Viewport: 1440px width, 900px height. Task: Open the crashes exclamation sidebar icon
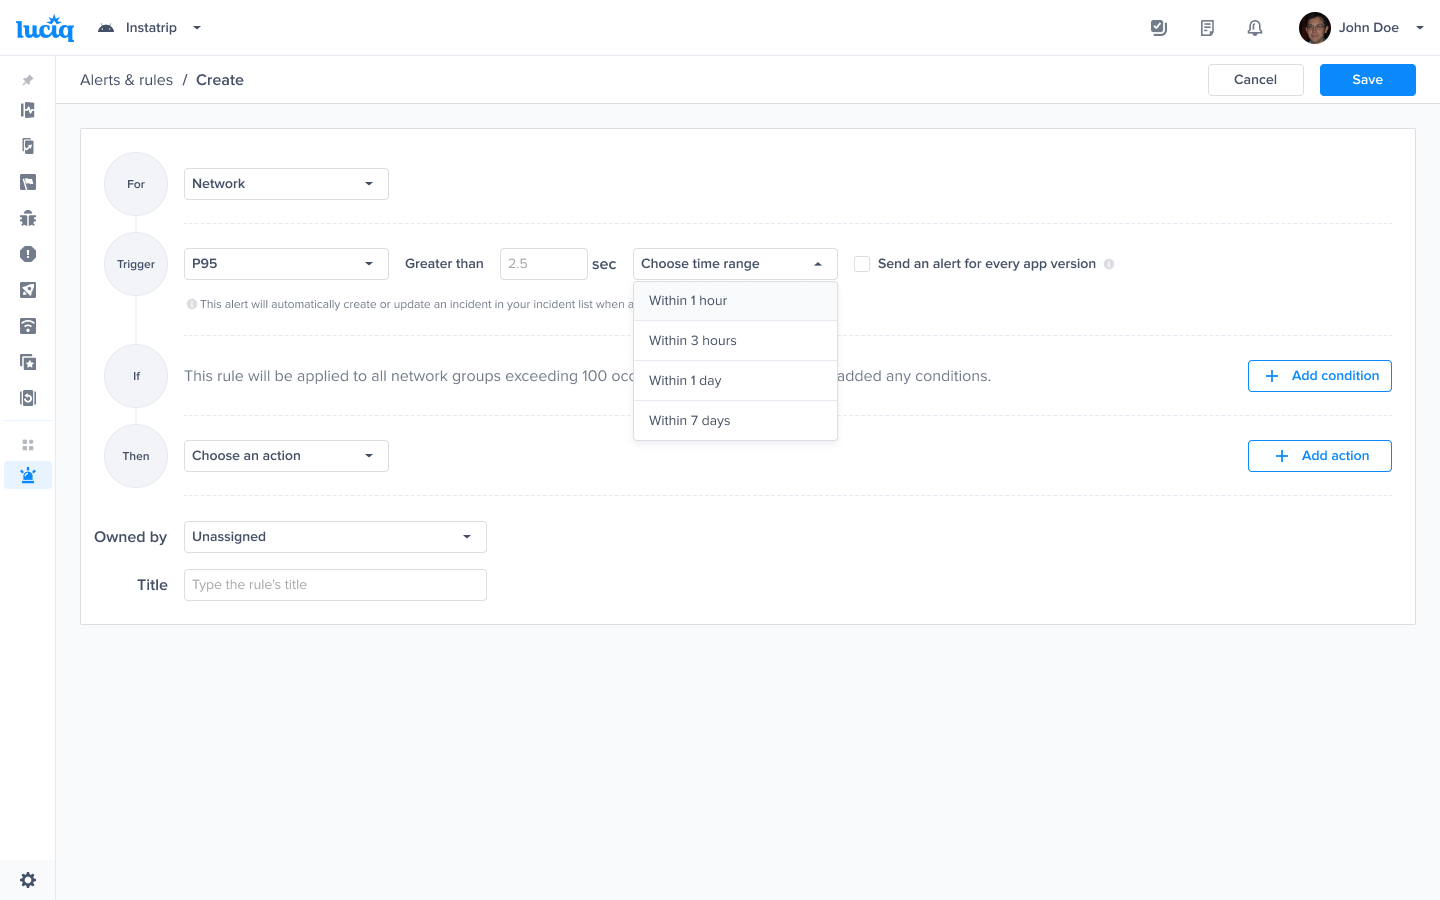28,254
